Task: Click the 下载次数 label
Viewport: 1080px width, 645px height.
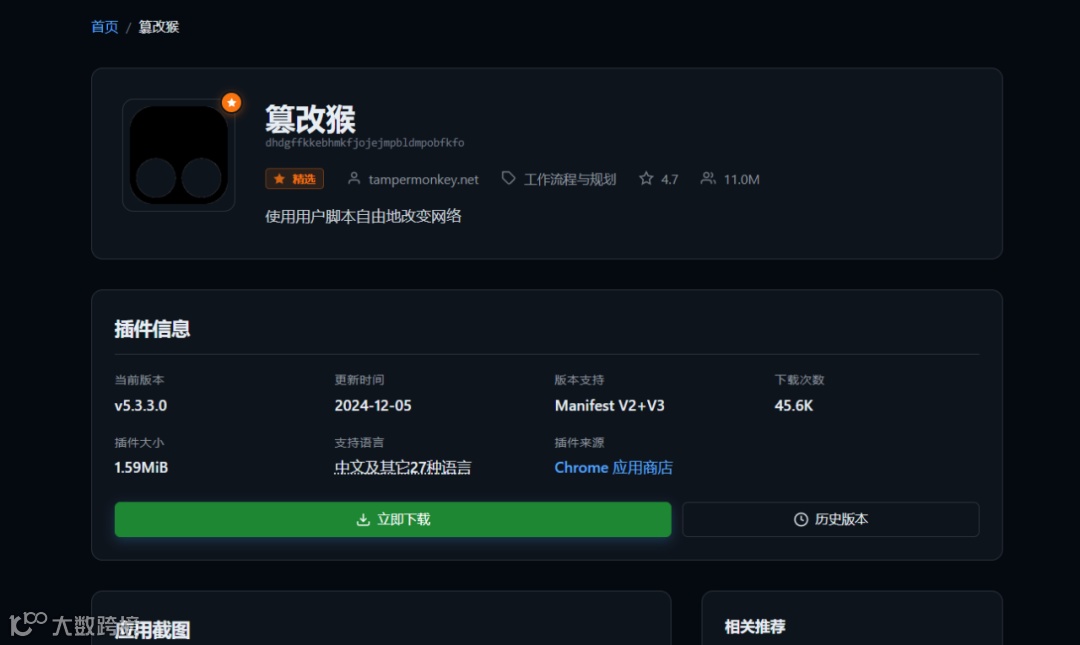Action: (x=799, y=380)
